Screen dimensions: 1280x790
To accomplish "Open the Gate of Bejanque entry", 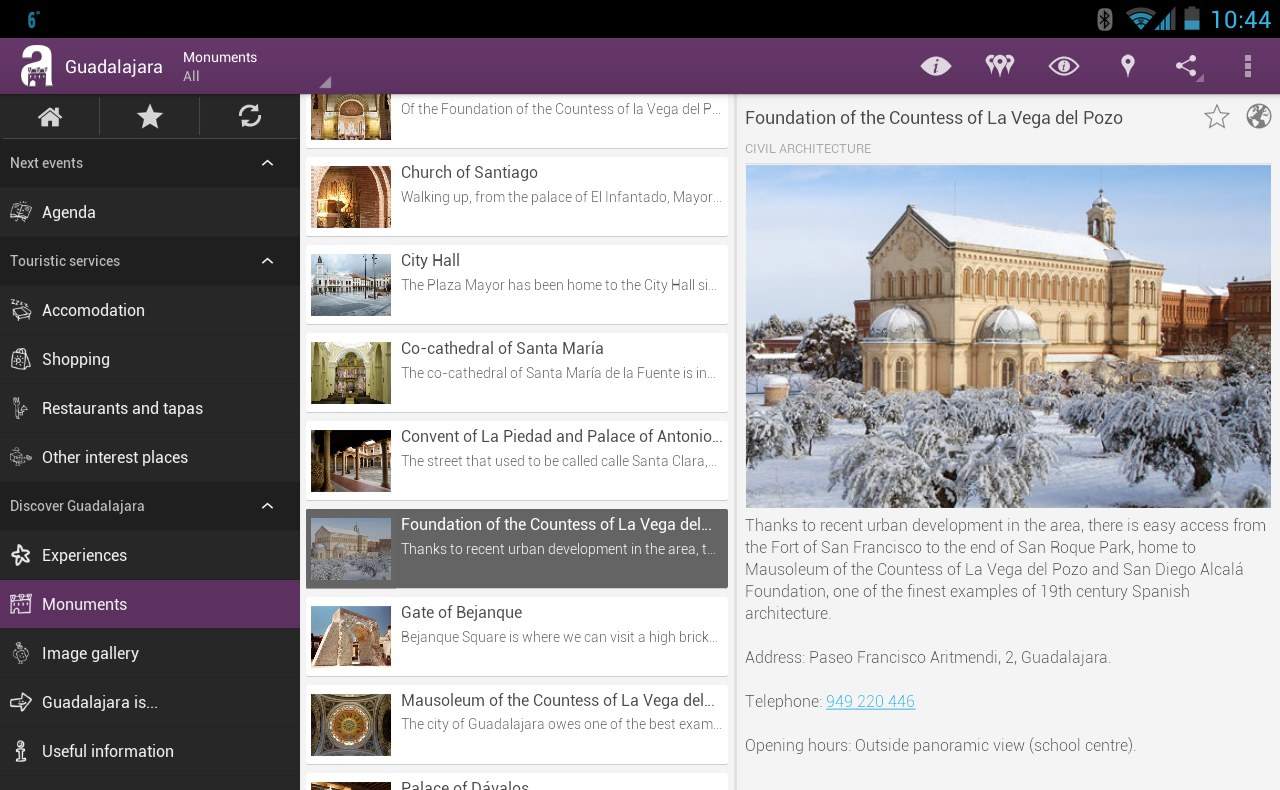I will 517,636.
